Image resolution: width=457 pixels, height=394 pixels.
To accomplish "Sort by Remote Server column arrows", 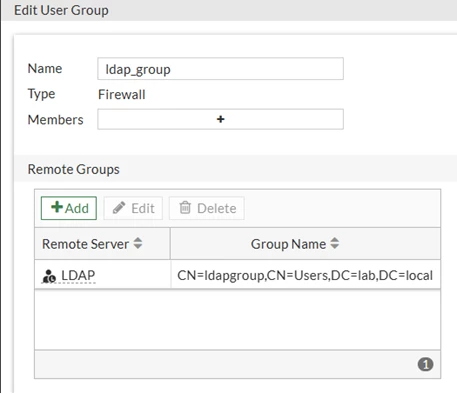I will coord(138,244).
